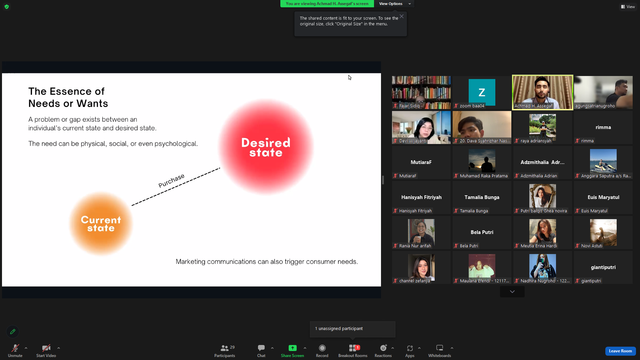Click the red 'Desired state' circle on slide
The height and width of the screenshot is (360, 640).
click(x=266, y=147)
